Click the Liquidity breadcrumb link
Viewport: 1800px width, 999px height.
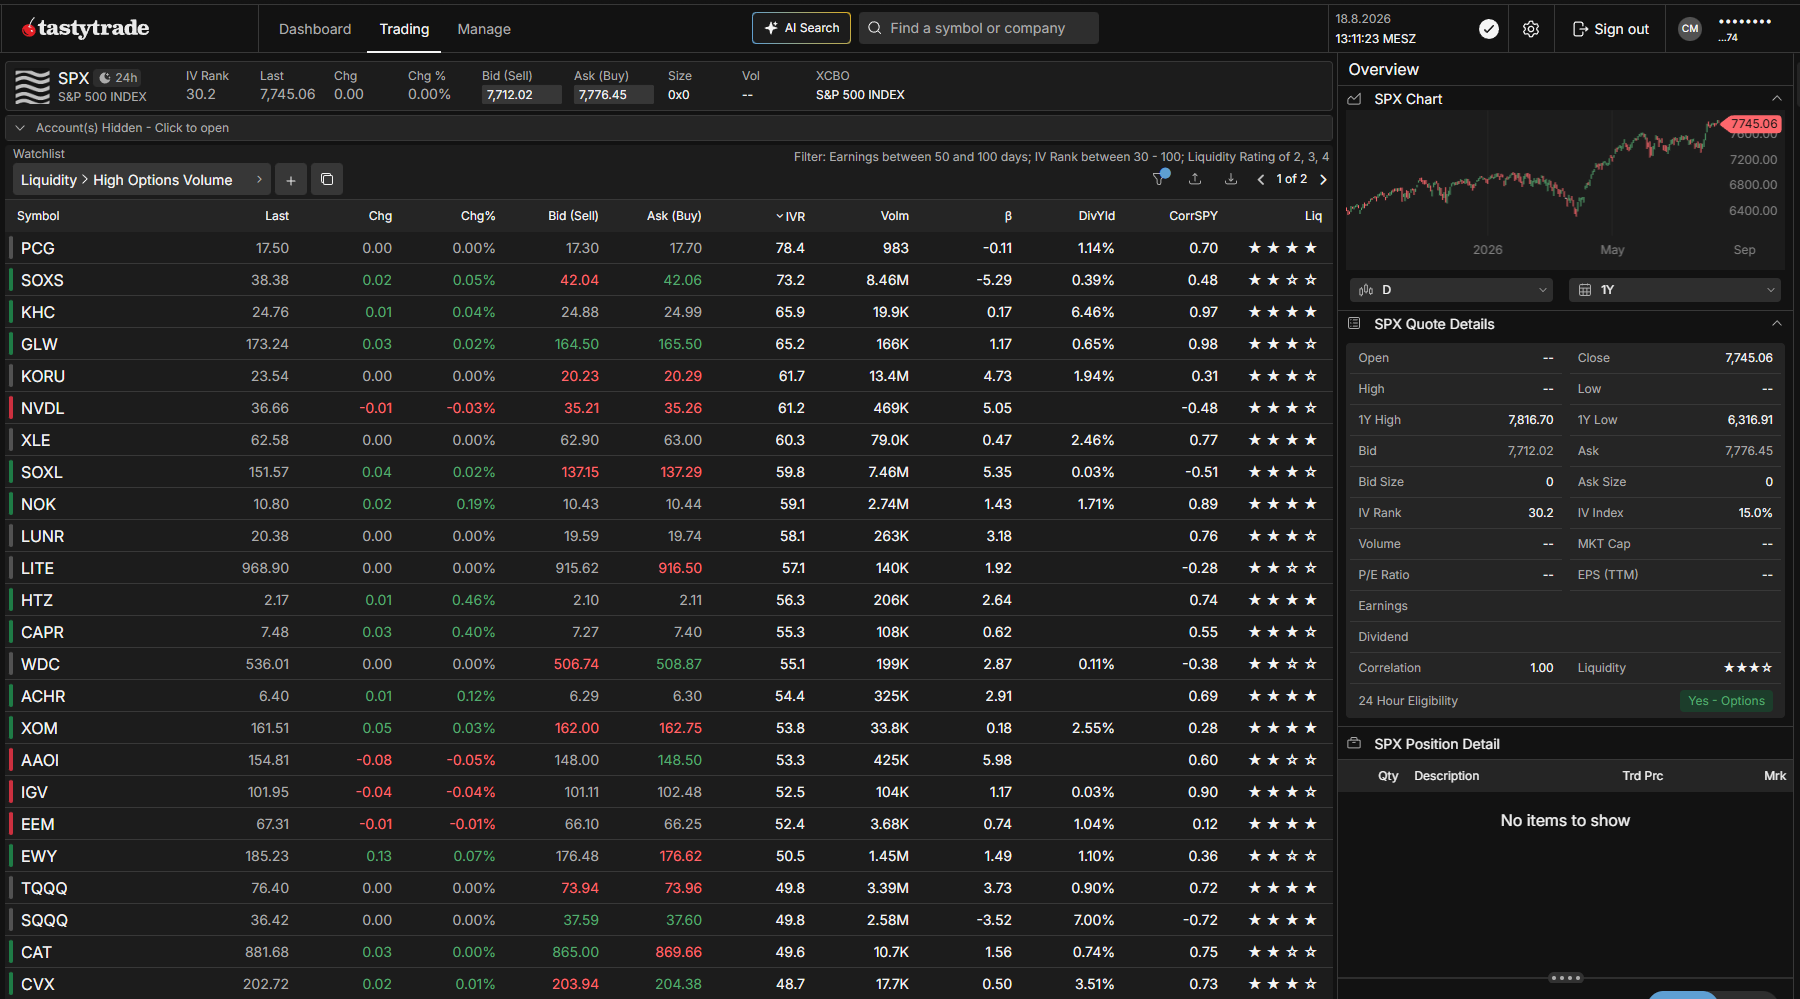49,180
